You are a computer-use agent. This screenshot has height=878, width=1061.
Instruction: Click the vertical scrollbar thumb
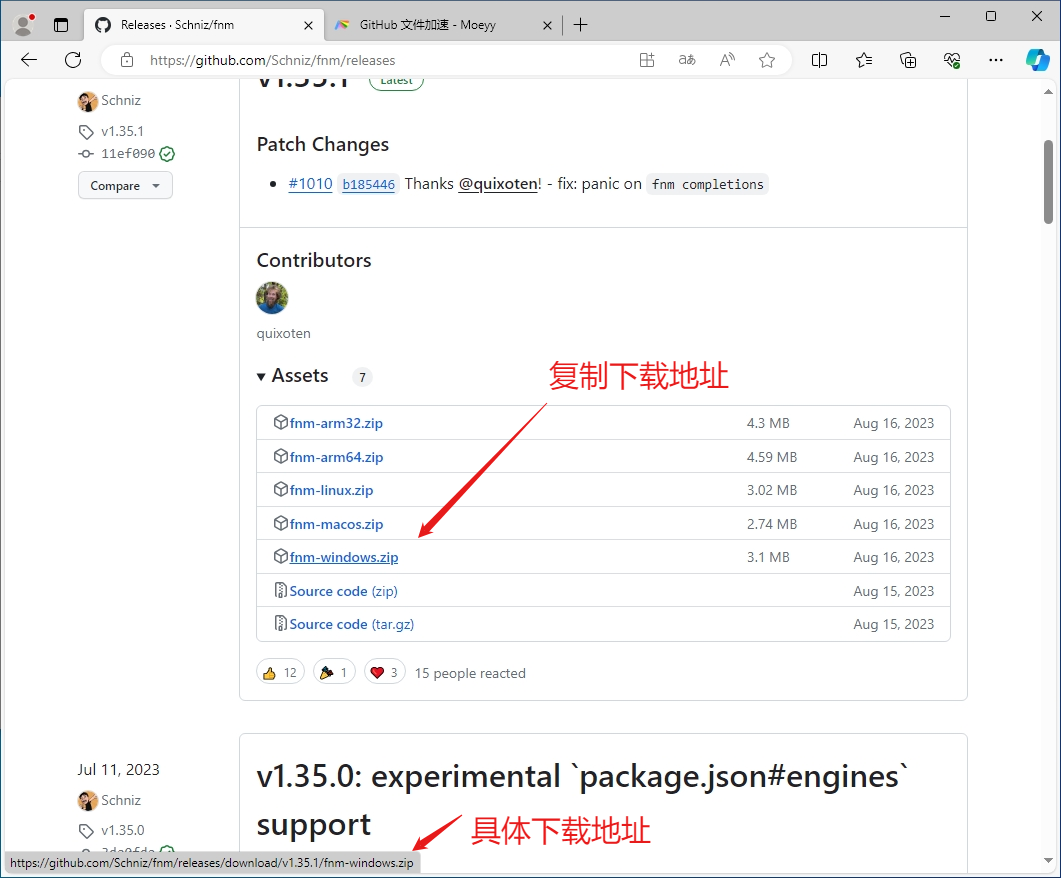point(1048,181)
